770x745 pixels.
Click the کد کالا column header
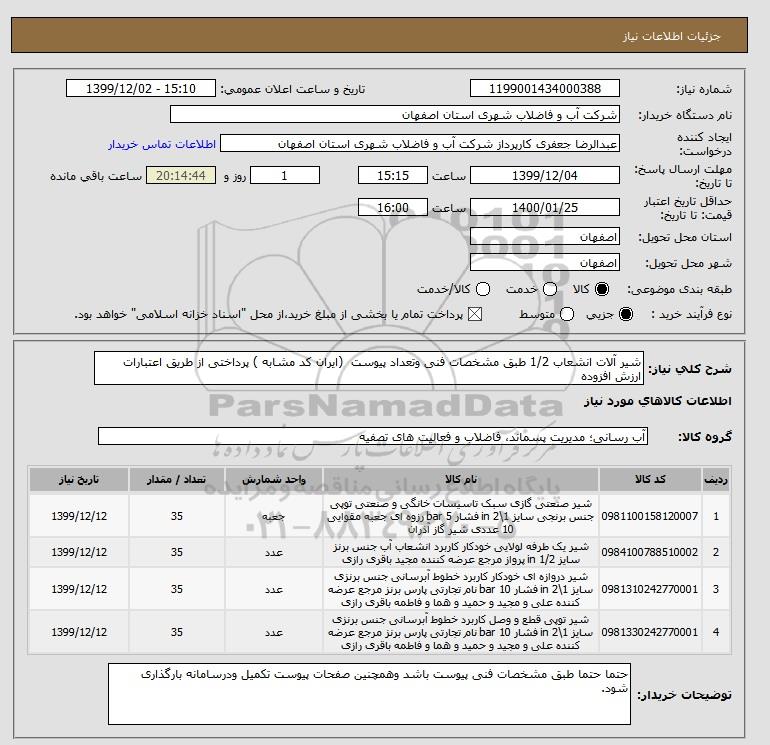pyautogui.click(x=650, y=479)
